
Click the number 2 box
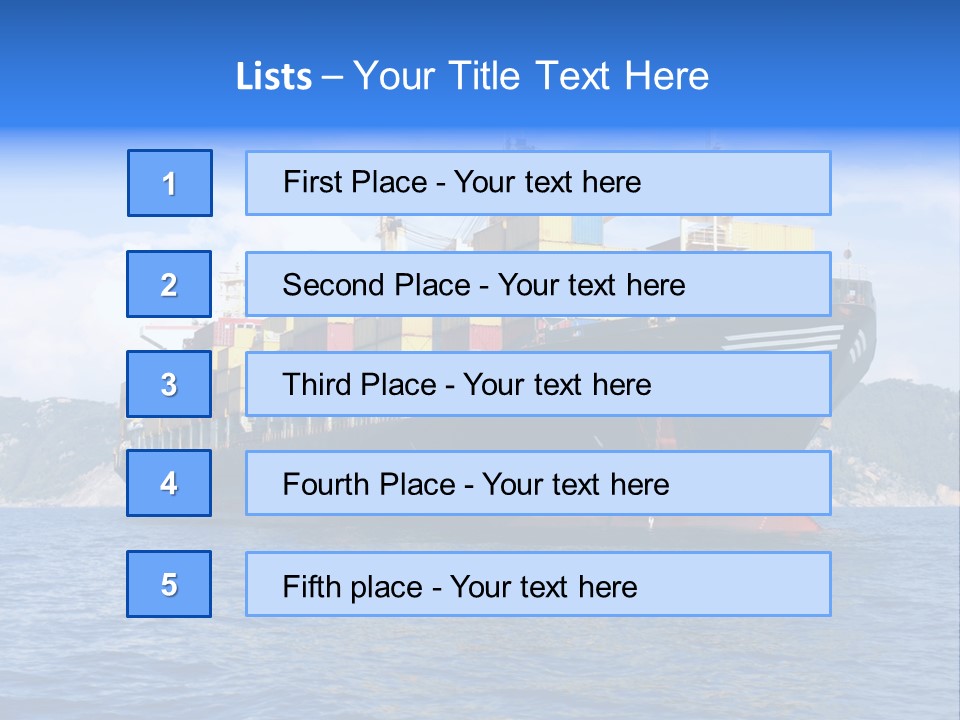click(169, 284)
